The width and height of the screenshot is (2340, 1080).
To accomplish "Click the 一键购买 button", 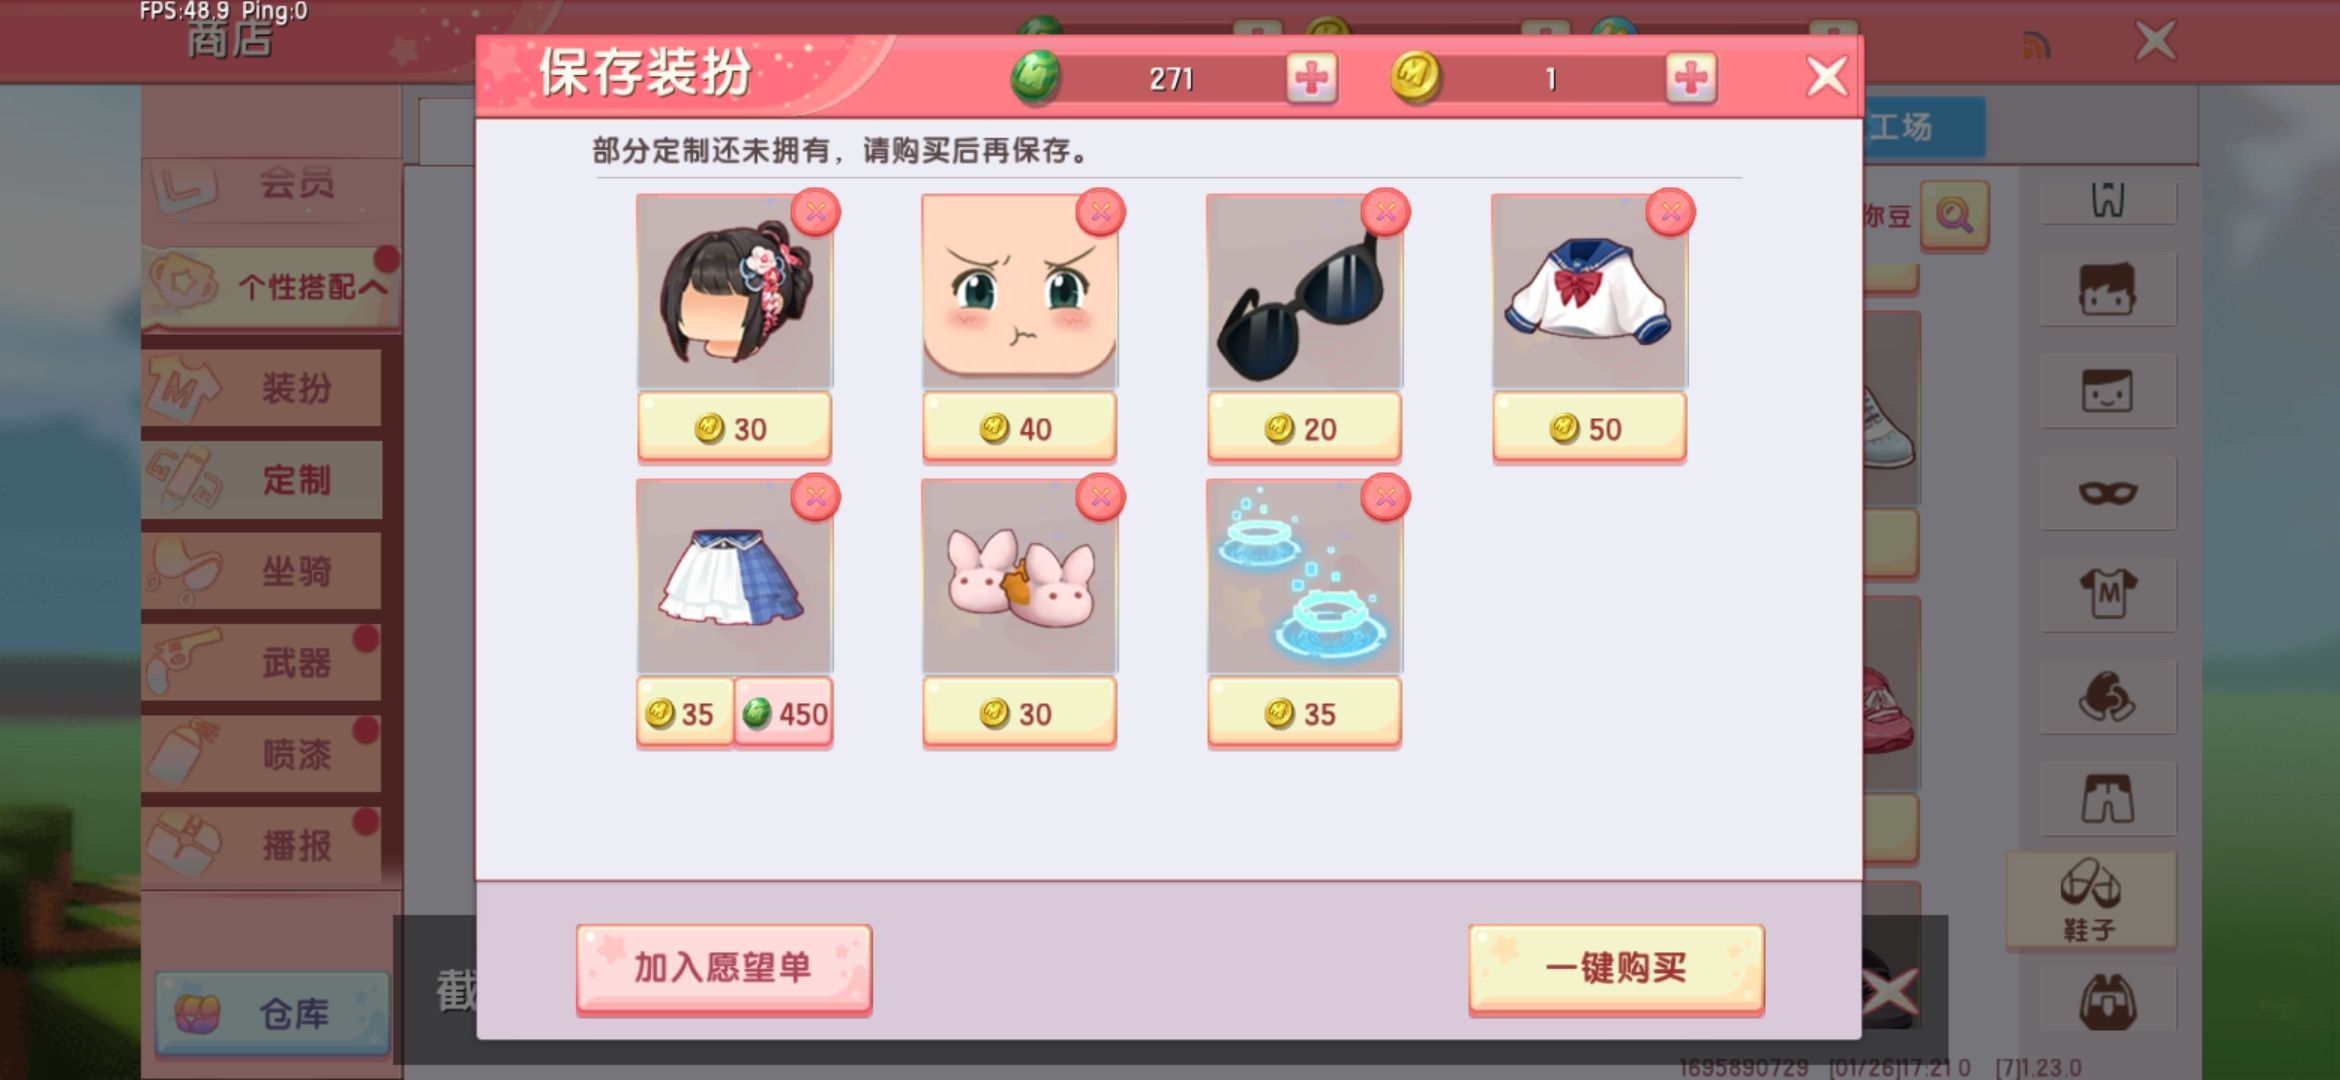I will 1616,968.
